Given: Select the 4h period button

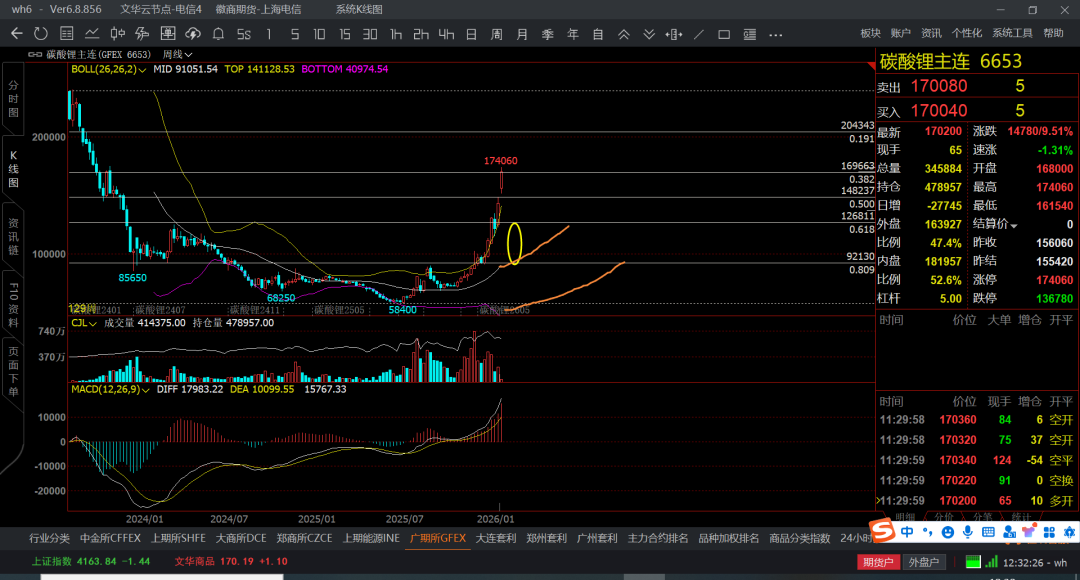Looking at the screenshot, I should 446,34.
